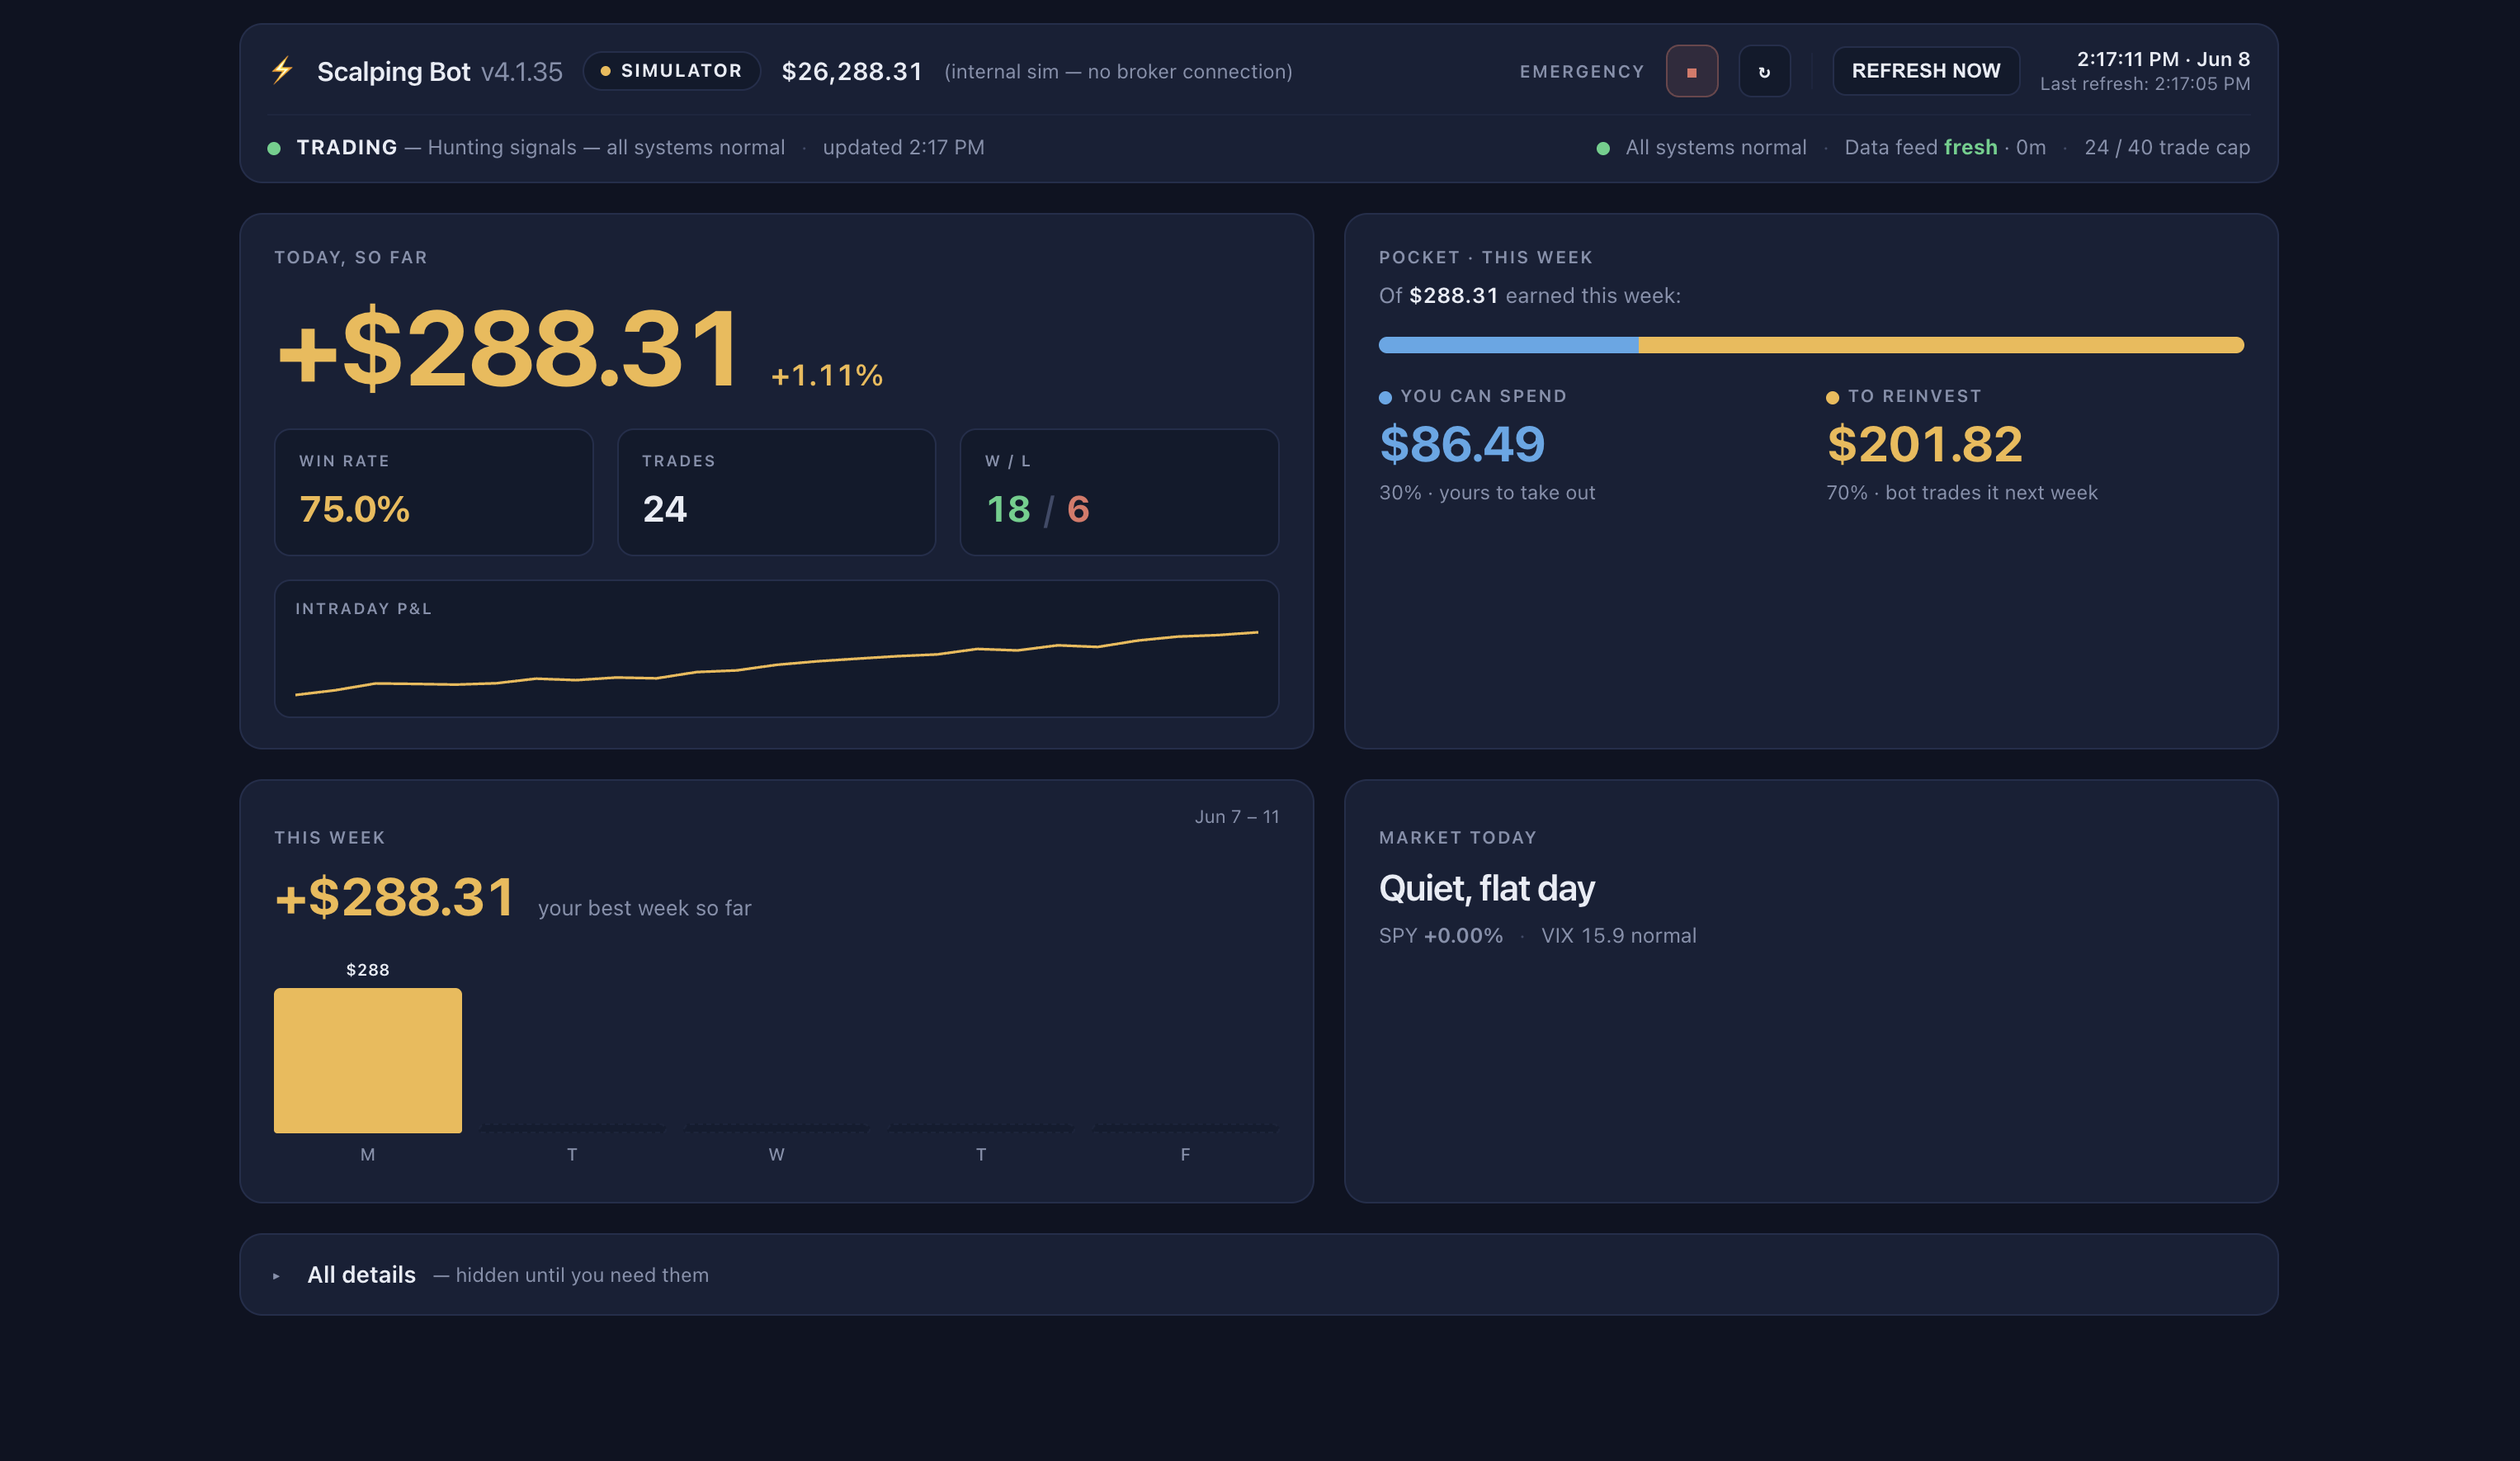This screenshot has width=2520, height=1461.
Task: Click the Jun 7 – 11 date range
Action: tap(1237, 816)
